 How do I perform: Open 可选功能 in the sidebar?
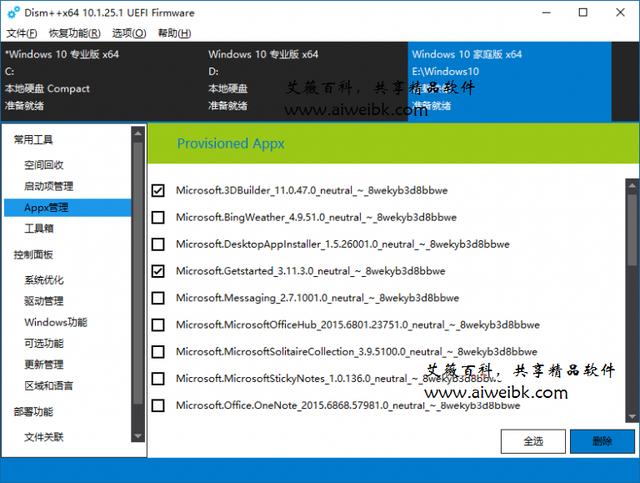pos(44,343)
